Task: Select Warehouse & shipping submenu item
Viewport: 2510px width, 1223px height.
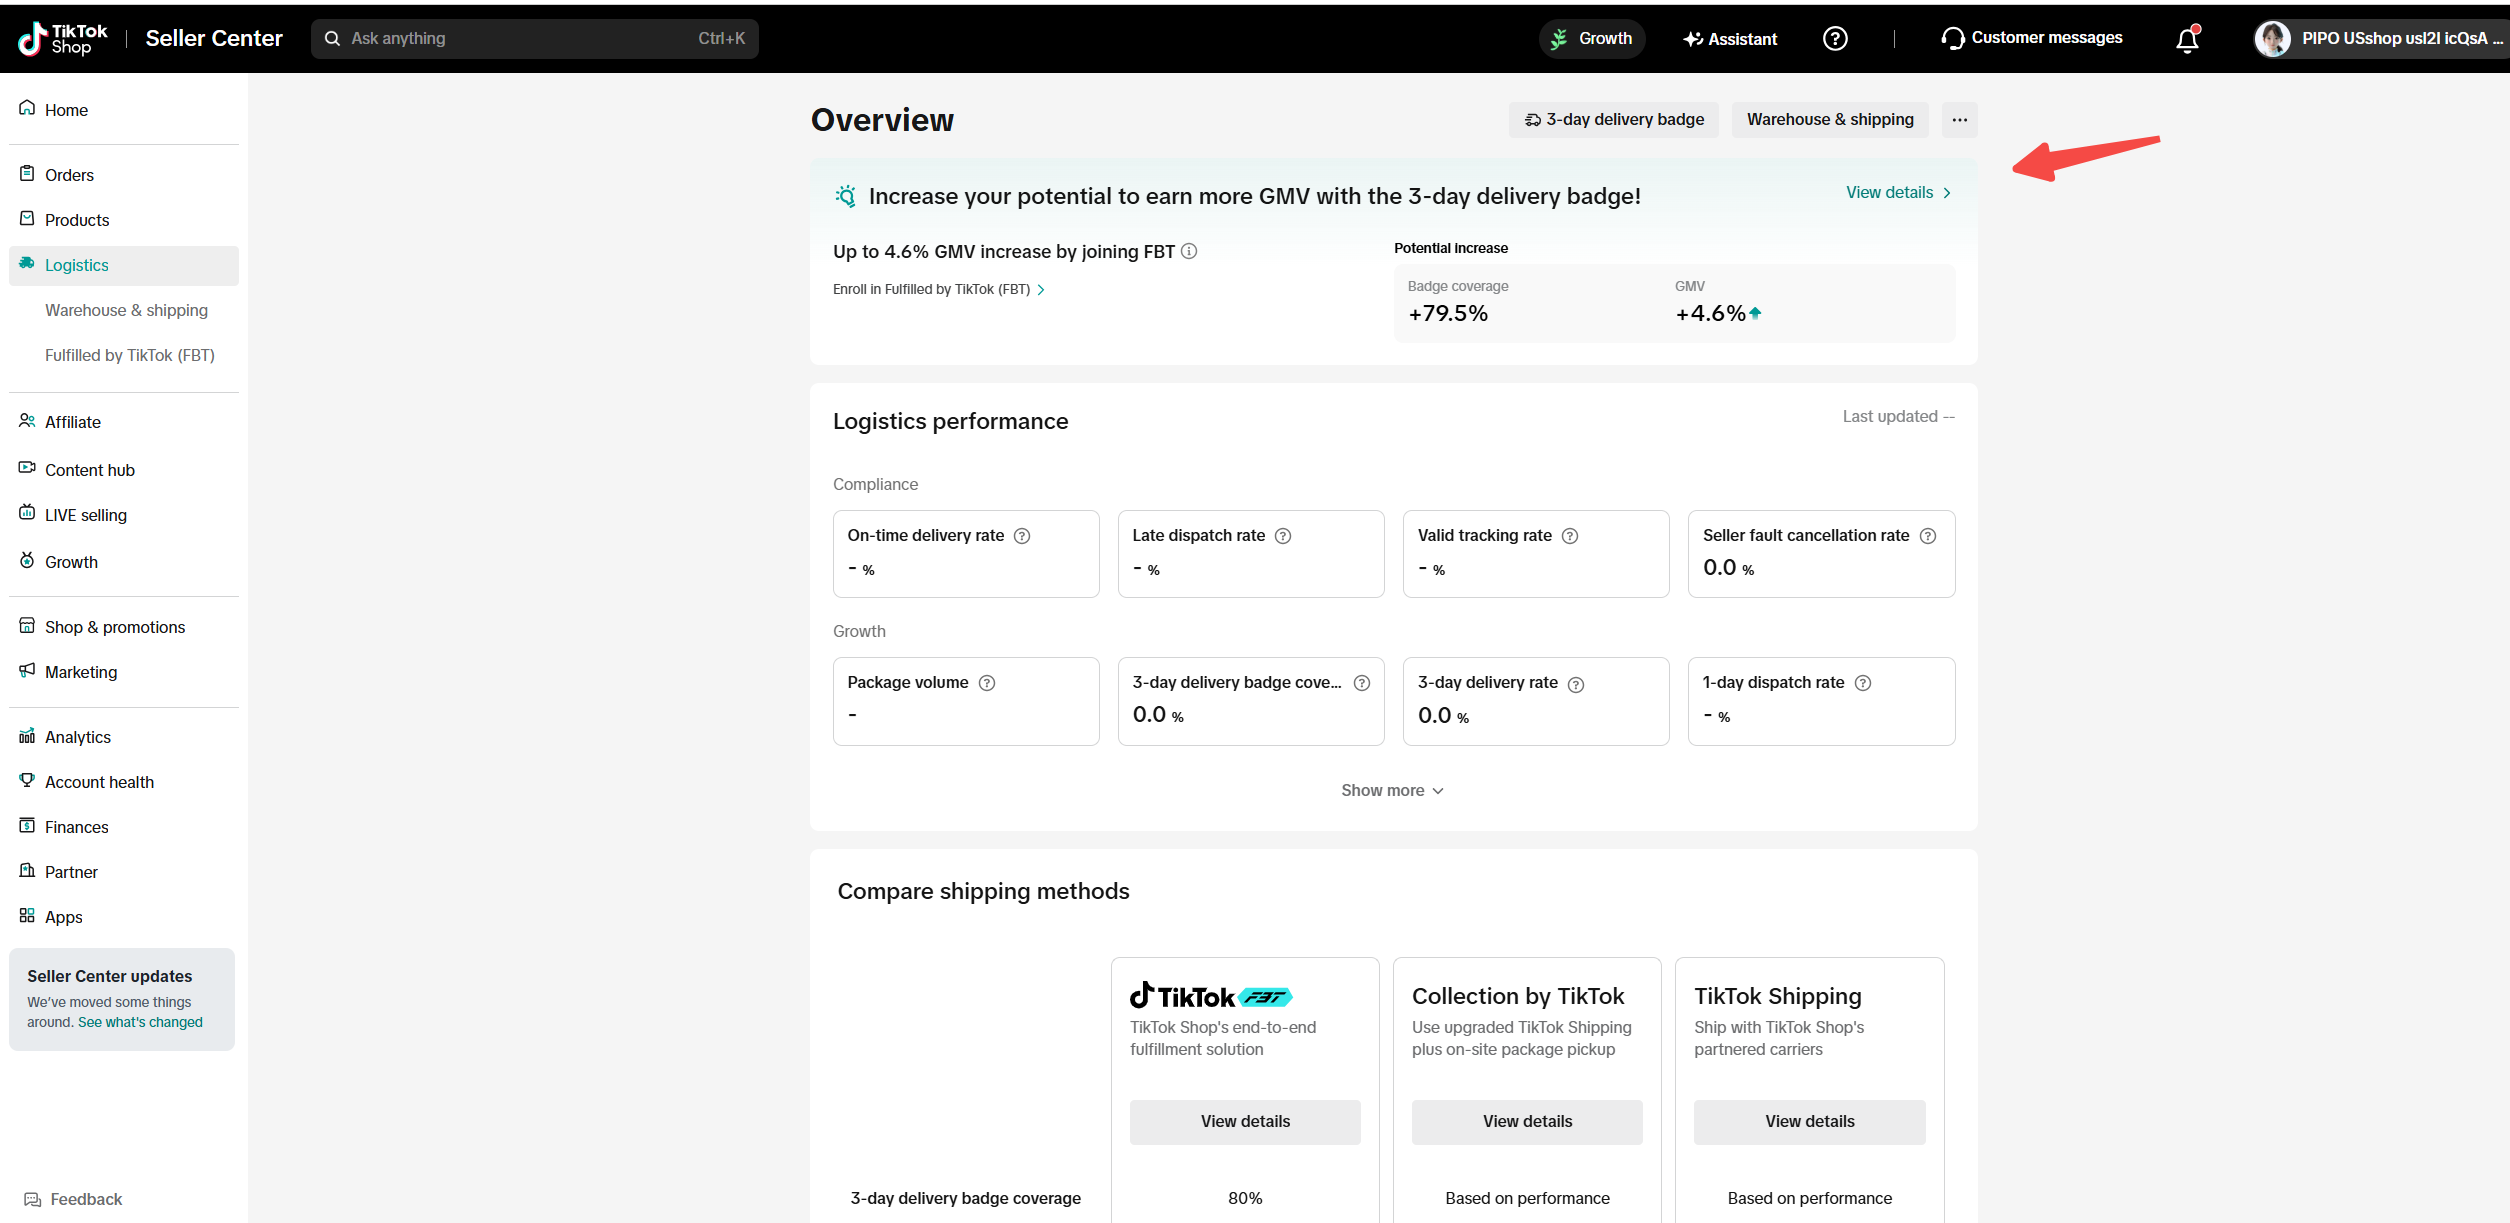Action: 126,310
